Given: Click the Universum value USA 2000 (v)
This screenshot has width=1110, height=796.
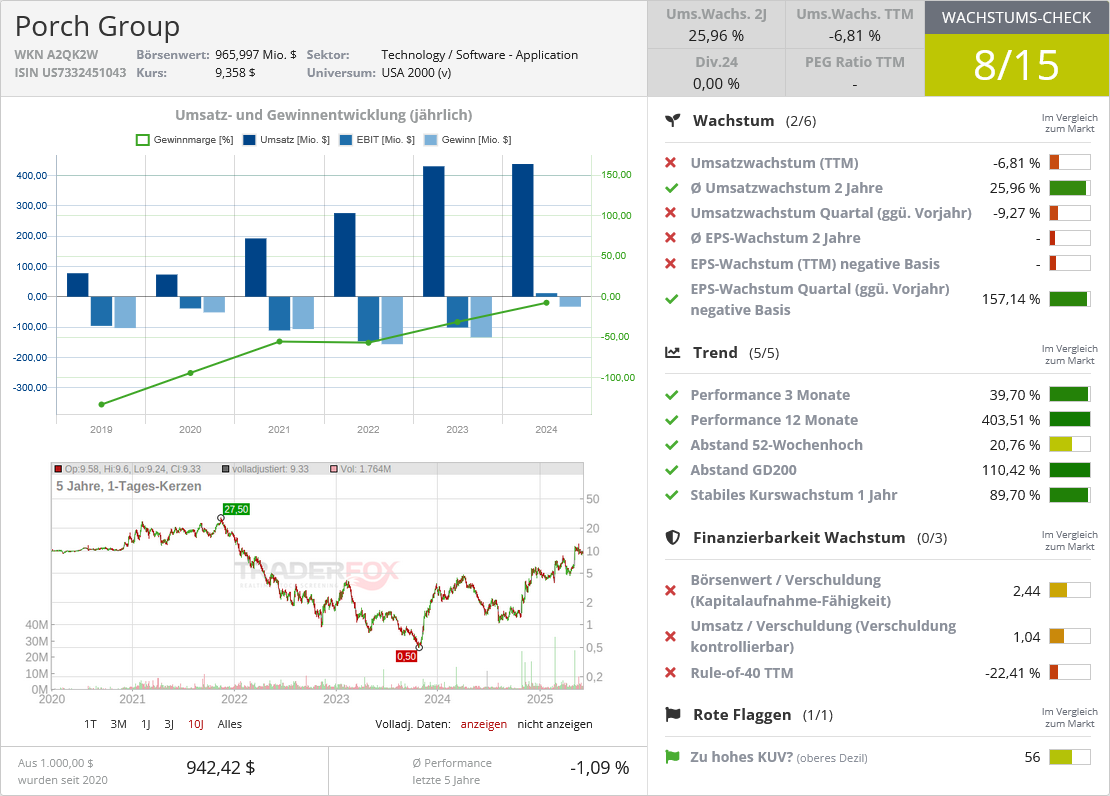Looking at the screenshot, I should click(416, 72).
